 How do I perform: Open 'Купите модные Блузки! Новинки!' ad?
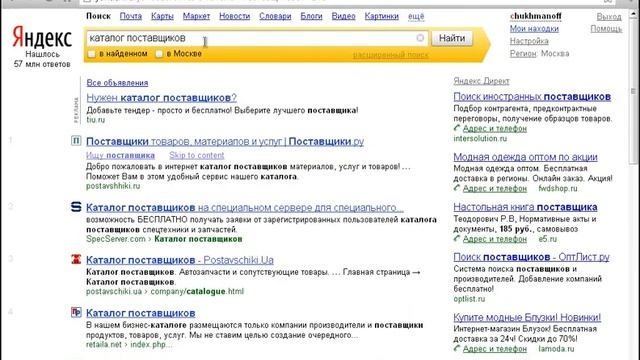coord(527,318)
